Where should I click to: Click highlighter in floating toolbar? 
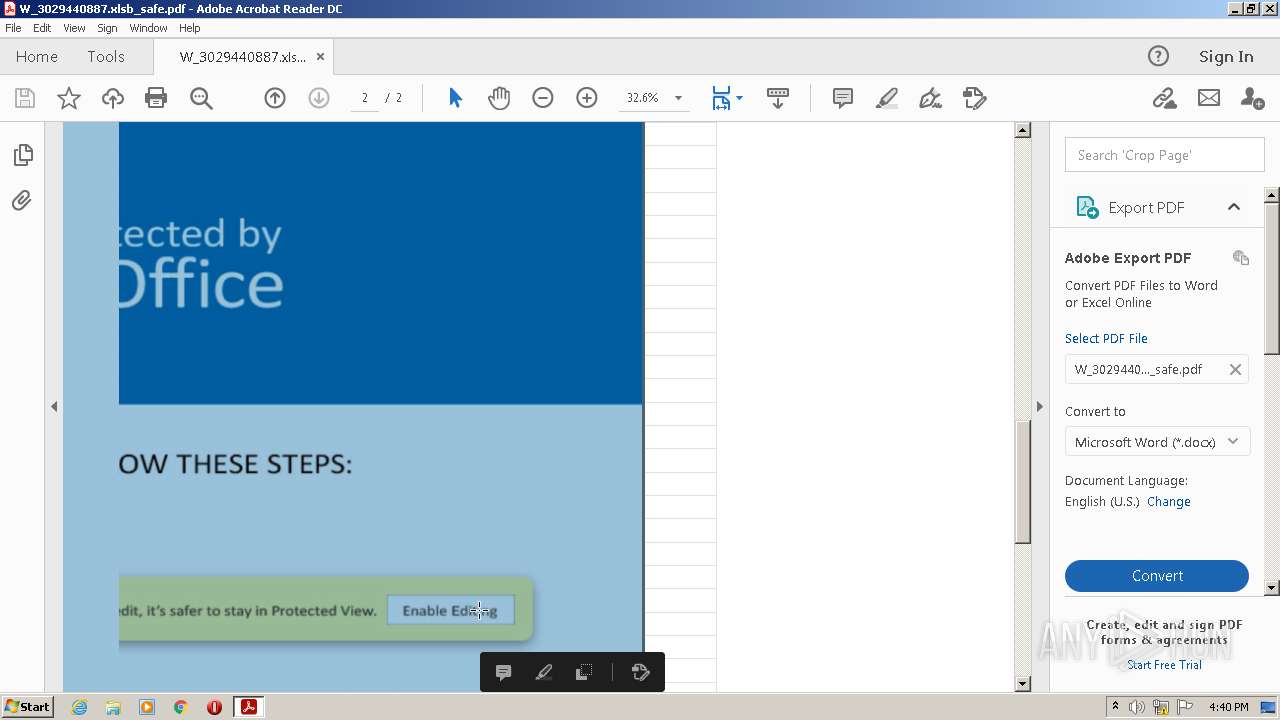[x=544, y=673]
